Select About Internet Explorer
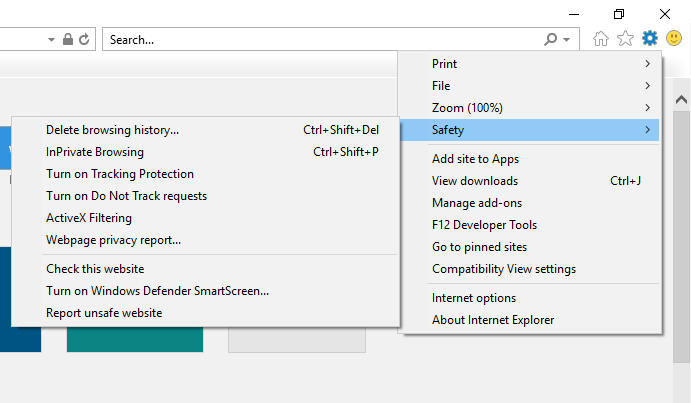 pos(530,320)
